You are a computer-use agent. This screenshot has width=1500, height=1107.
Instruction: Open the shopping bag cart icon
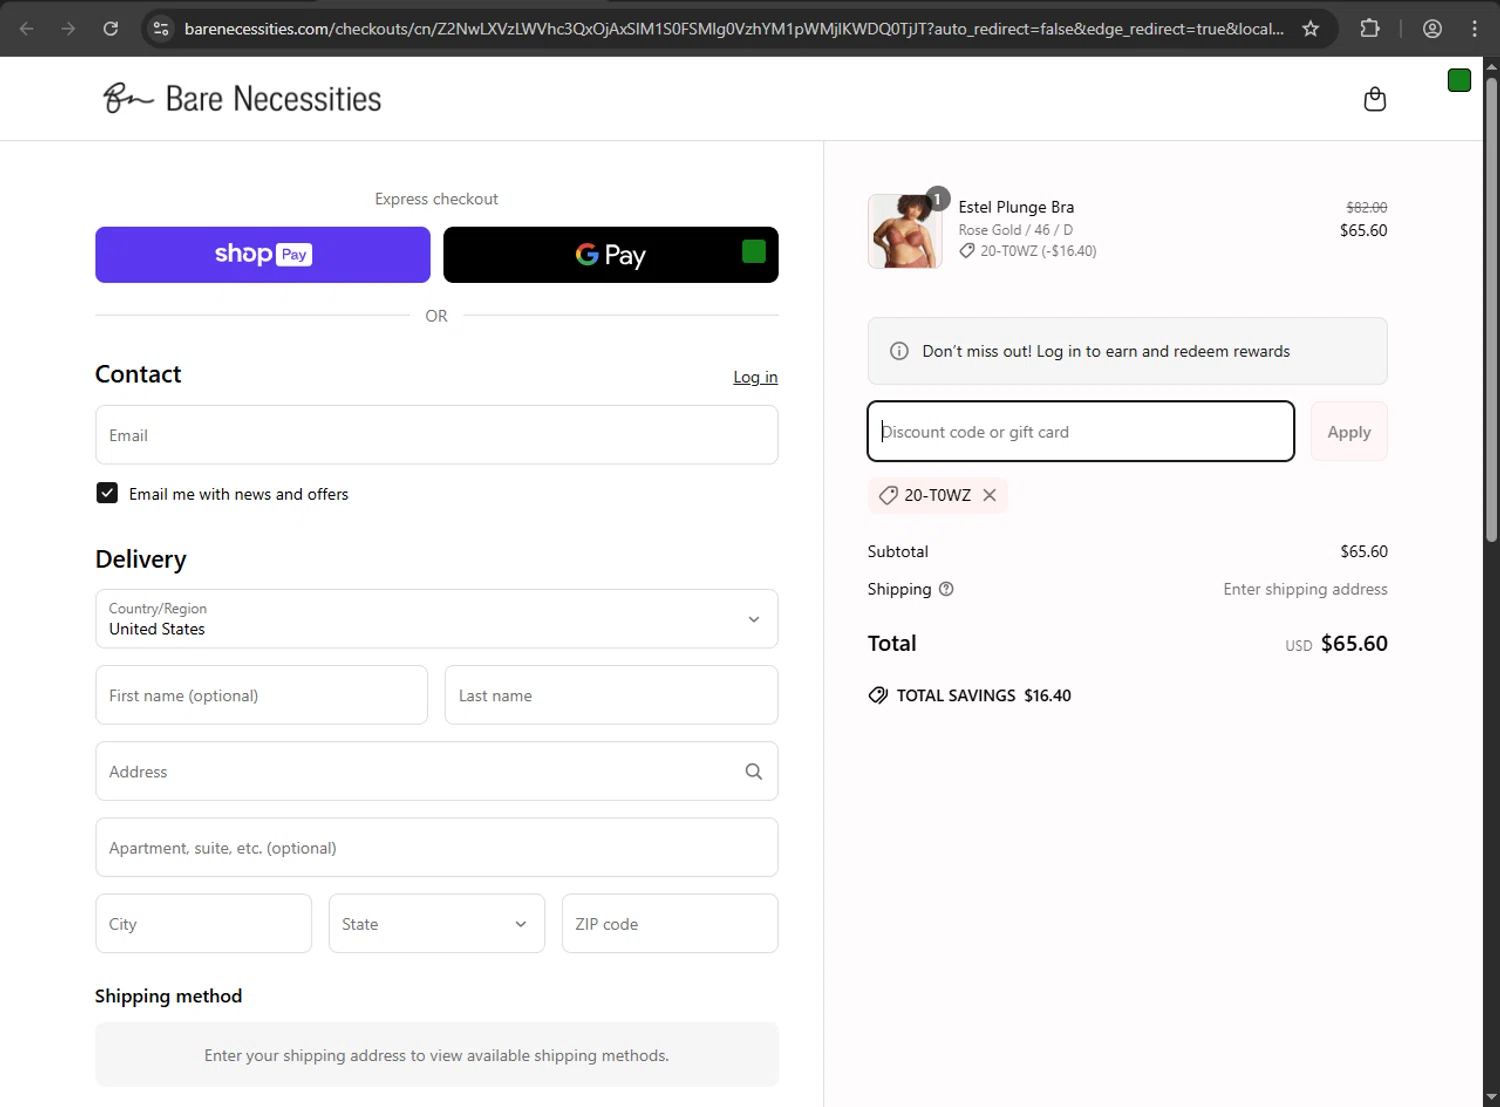[x=1375, y=99]
